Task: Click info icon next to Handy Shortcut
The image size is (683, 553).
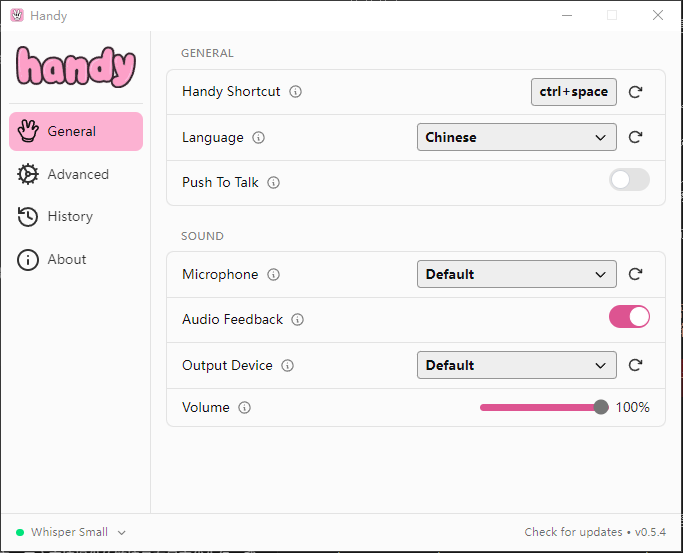Action: [295, 92]
